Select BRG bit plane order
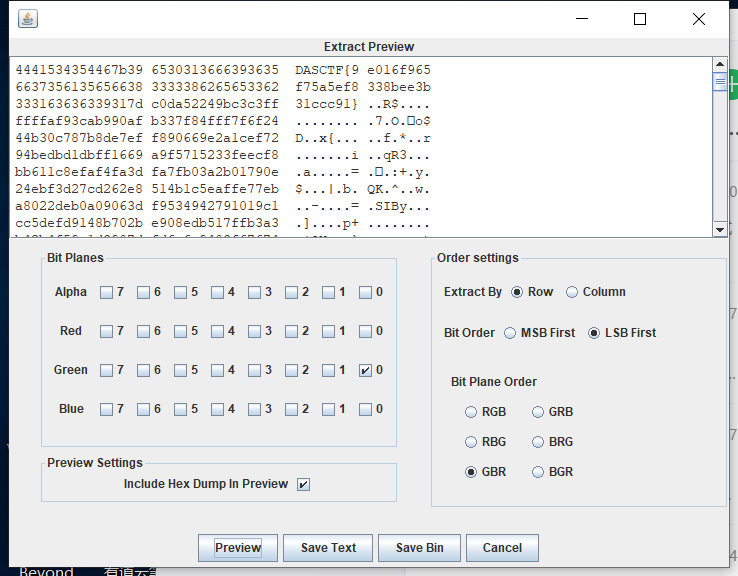The image size is (738, 576). coord(537,442)
